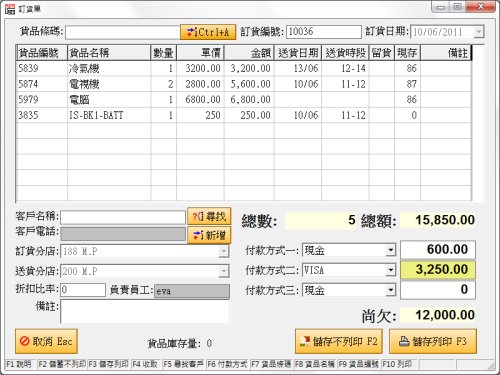Click item number 3835 cell
This screenshot has width=500, height=375.
[x=42, y=115]
